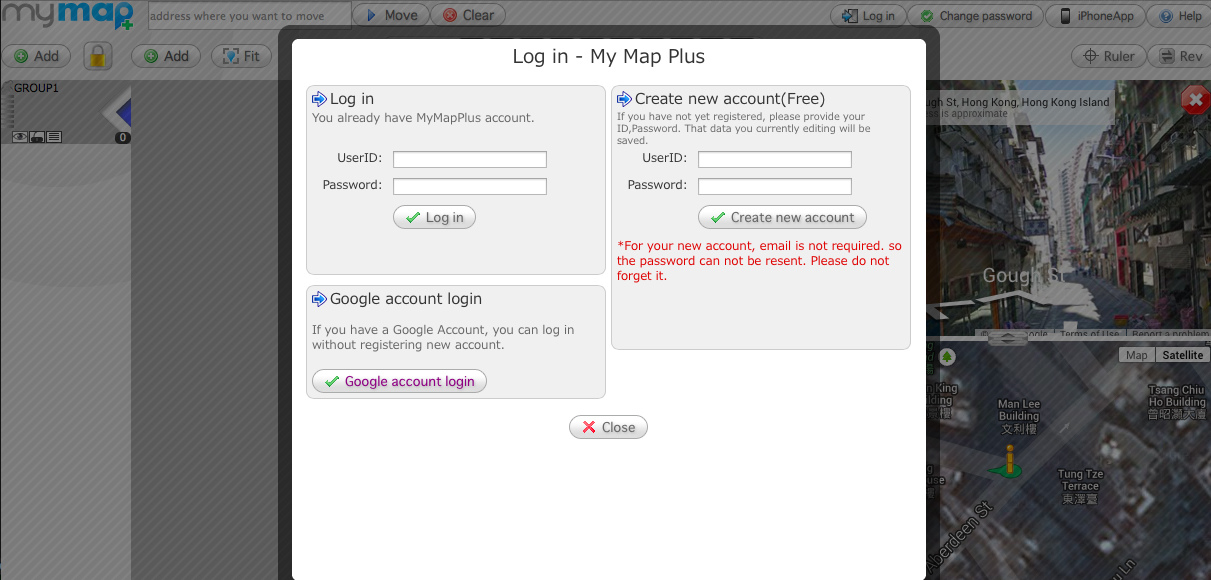Switch map view to Satellite
This screenshot has width=1211, height=580.
pos(1182,355)
